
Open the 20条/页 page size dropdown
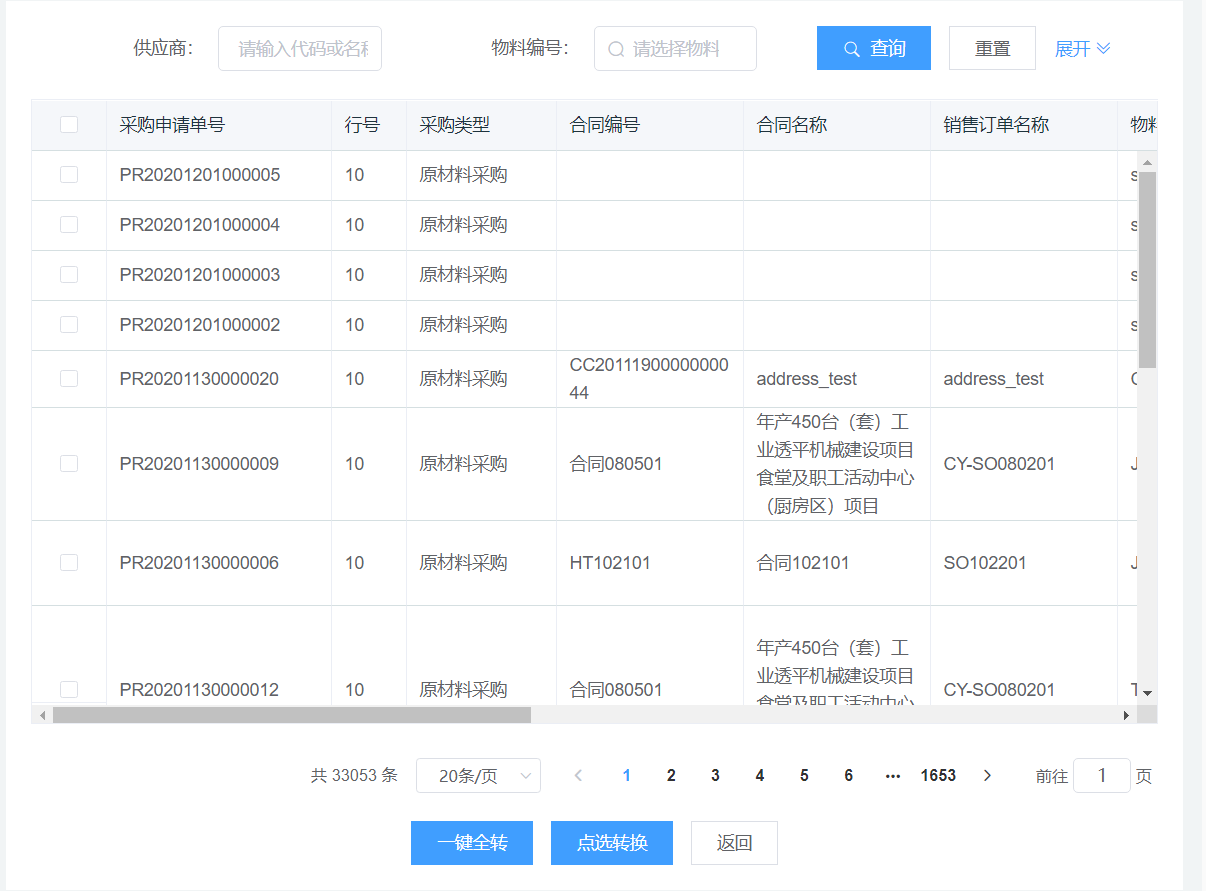(478, 776)
